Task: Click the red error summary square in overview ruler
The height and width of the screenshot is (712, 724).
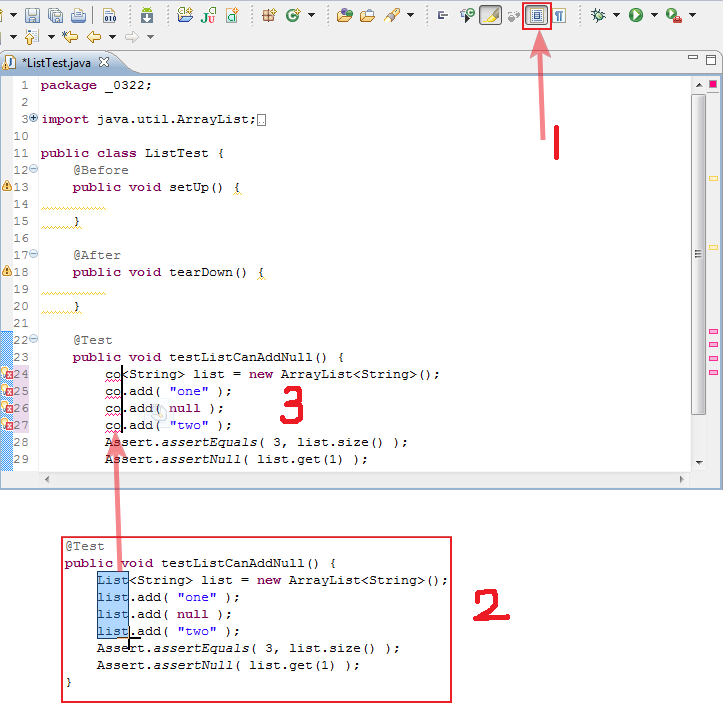Action: [x=713, y=84]
